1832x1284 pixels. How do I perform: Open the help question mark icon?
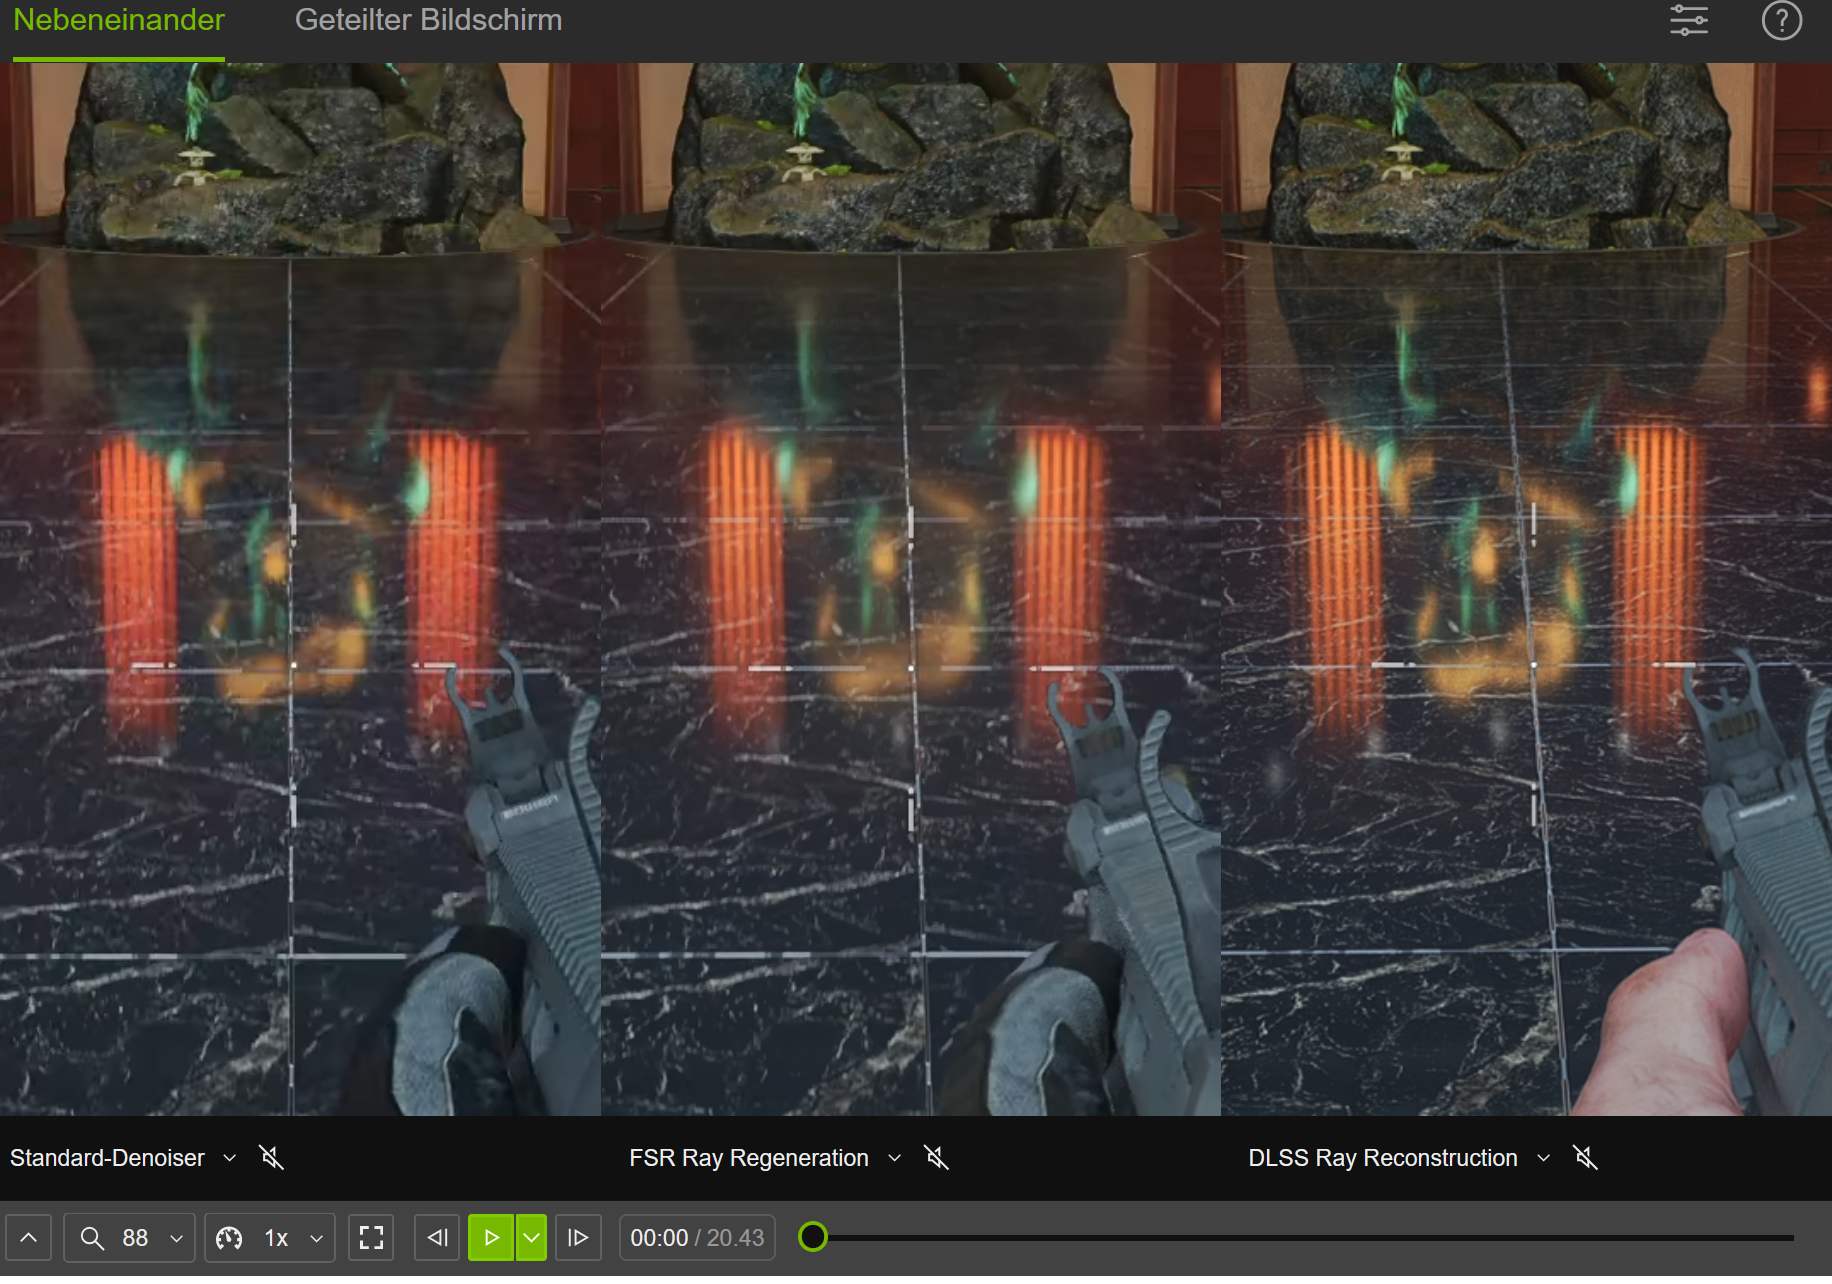[x=1782, y=20]
